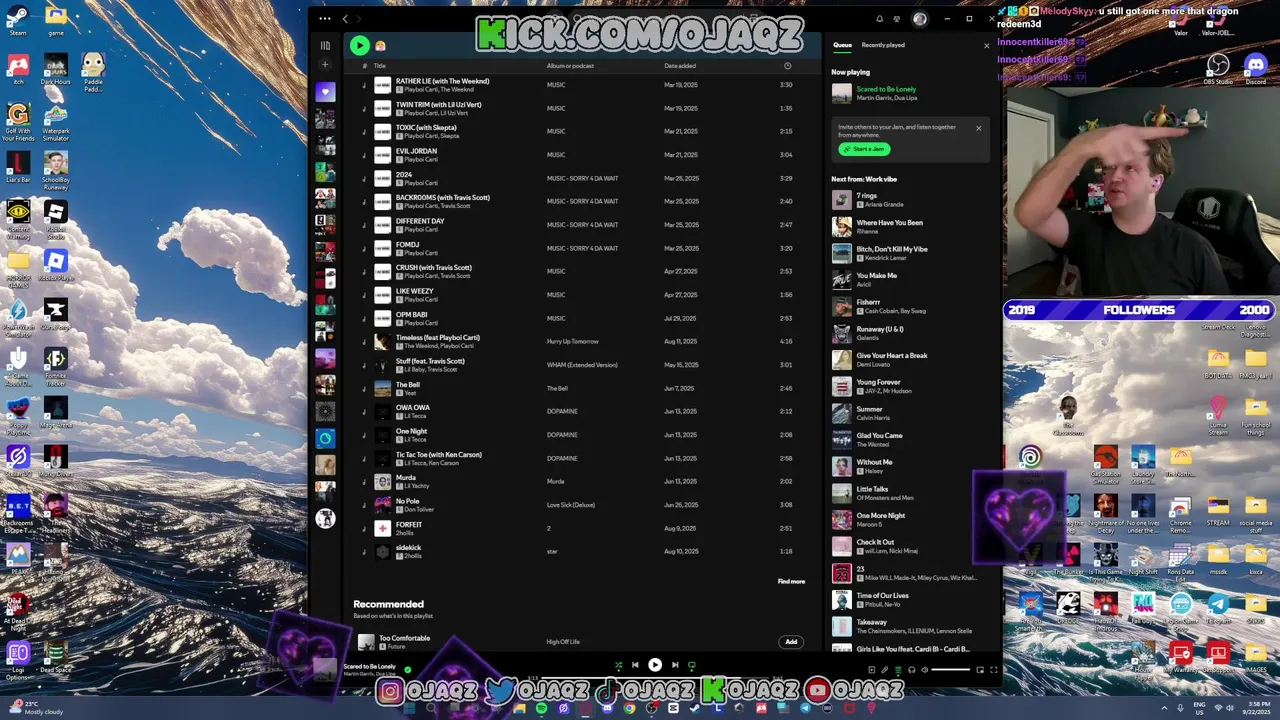Sort by Date added column header

[680, 66]
